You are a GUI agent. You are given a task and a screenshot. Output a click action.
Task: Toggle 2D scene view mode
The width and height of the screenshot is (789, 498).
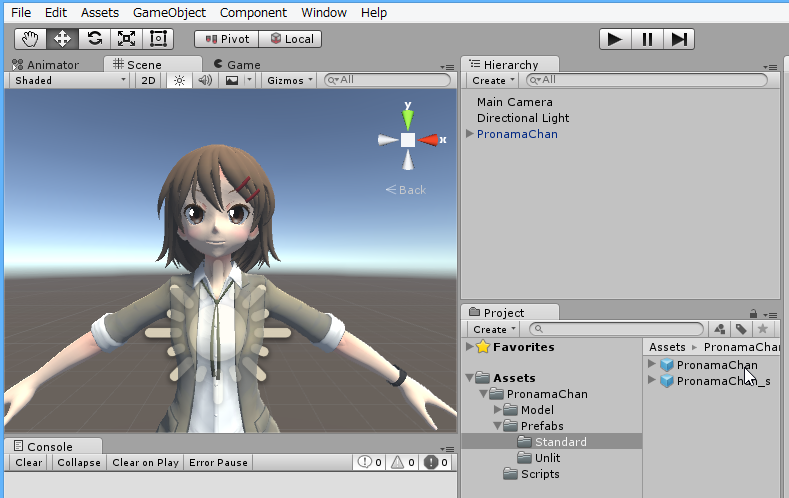148,80
